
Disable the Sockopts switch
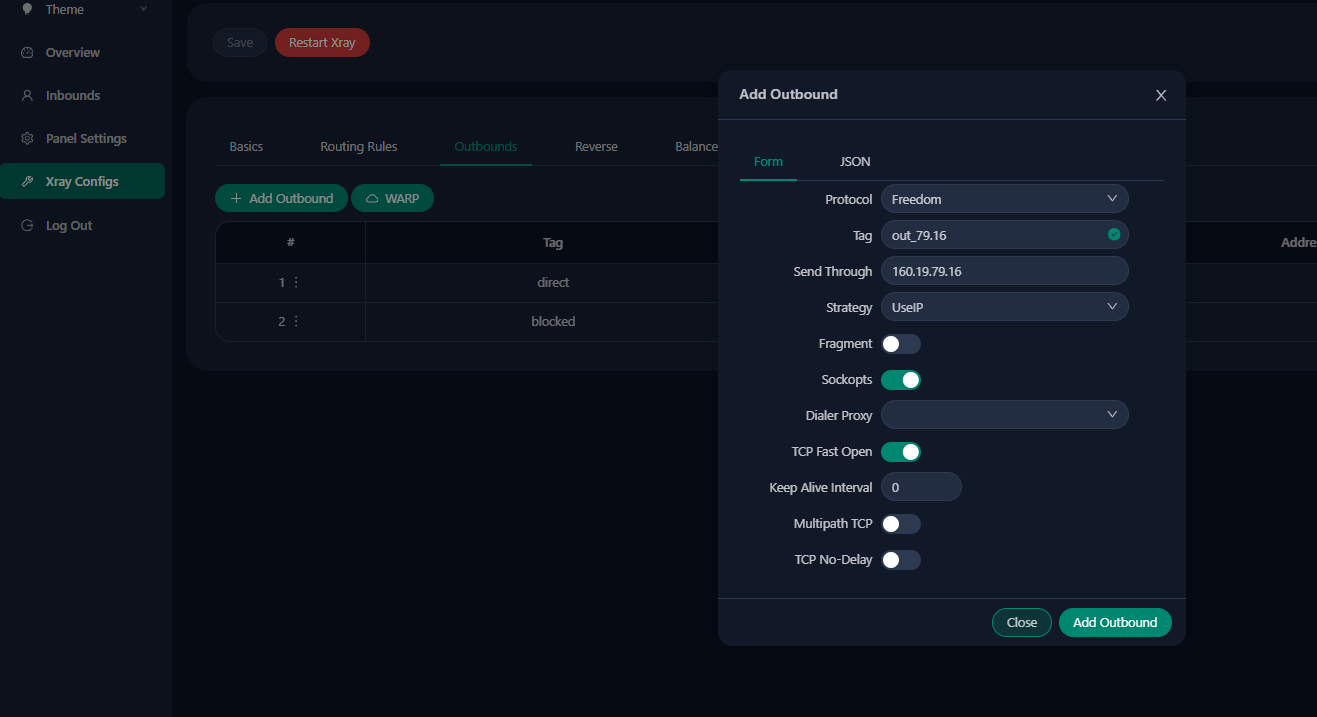click(x=900, y=380)
